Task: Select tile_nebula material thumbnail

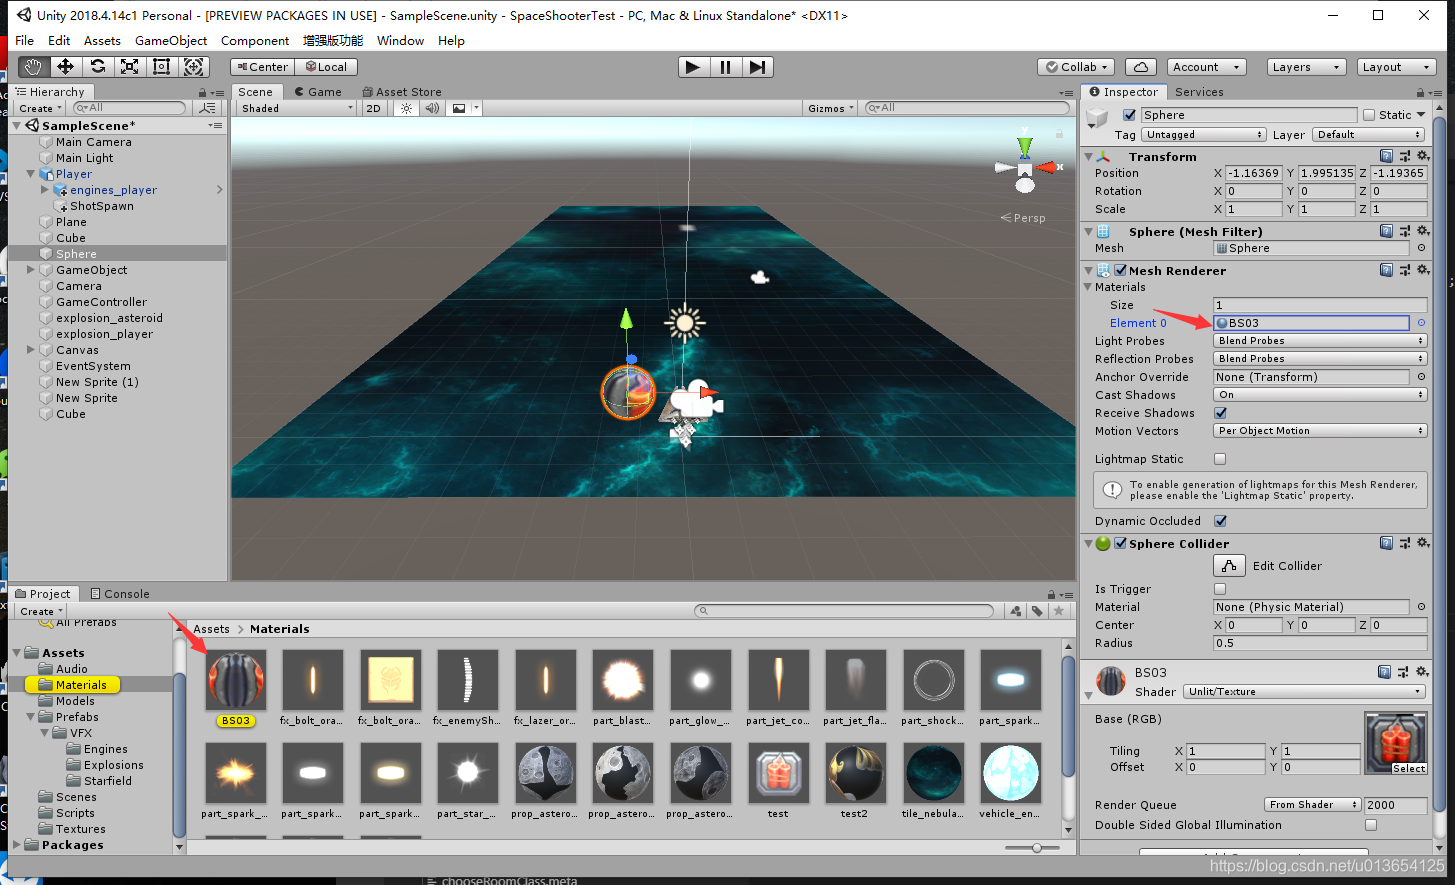Action: [933, 773]
